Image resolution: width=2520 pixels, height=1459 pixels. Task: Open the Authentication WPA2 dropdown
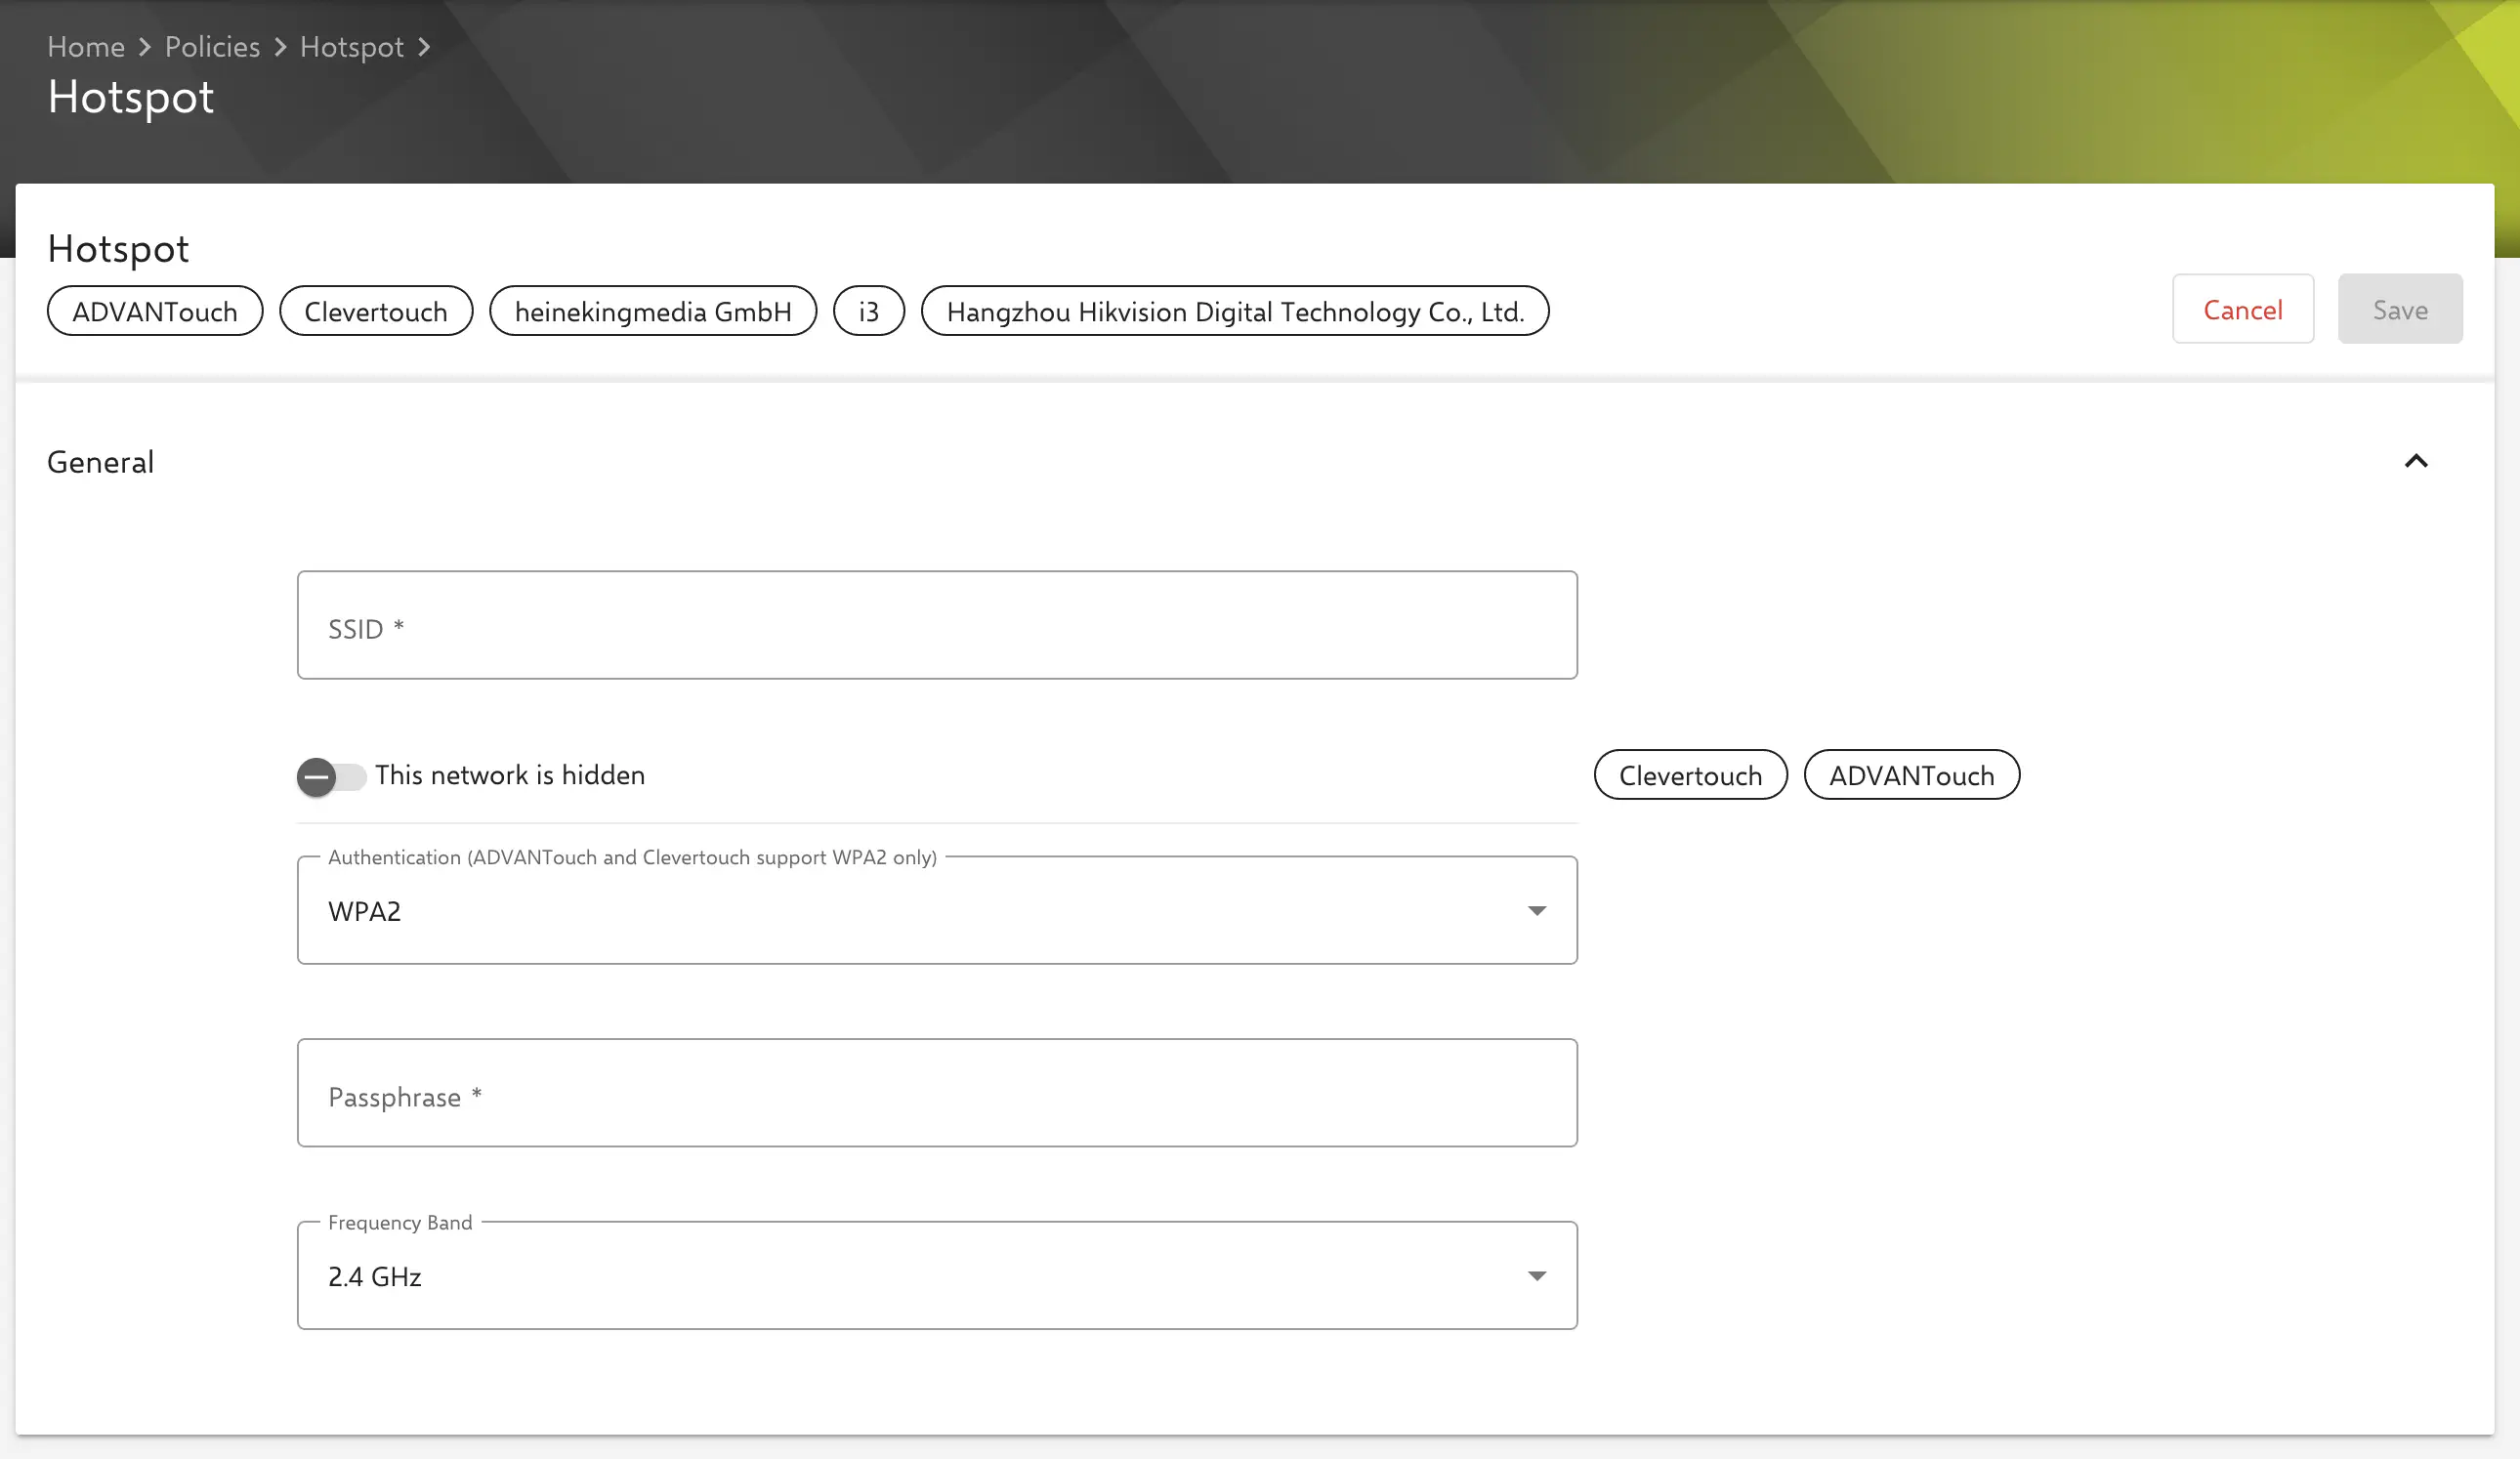pyautogui.click(x=936, y=910)
